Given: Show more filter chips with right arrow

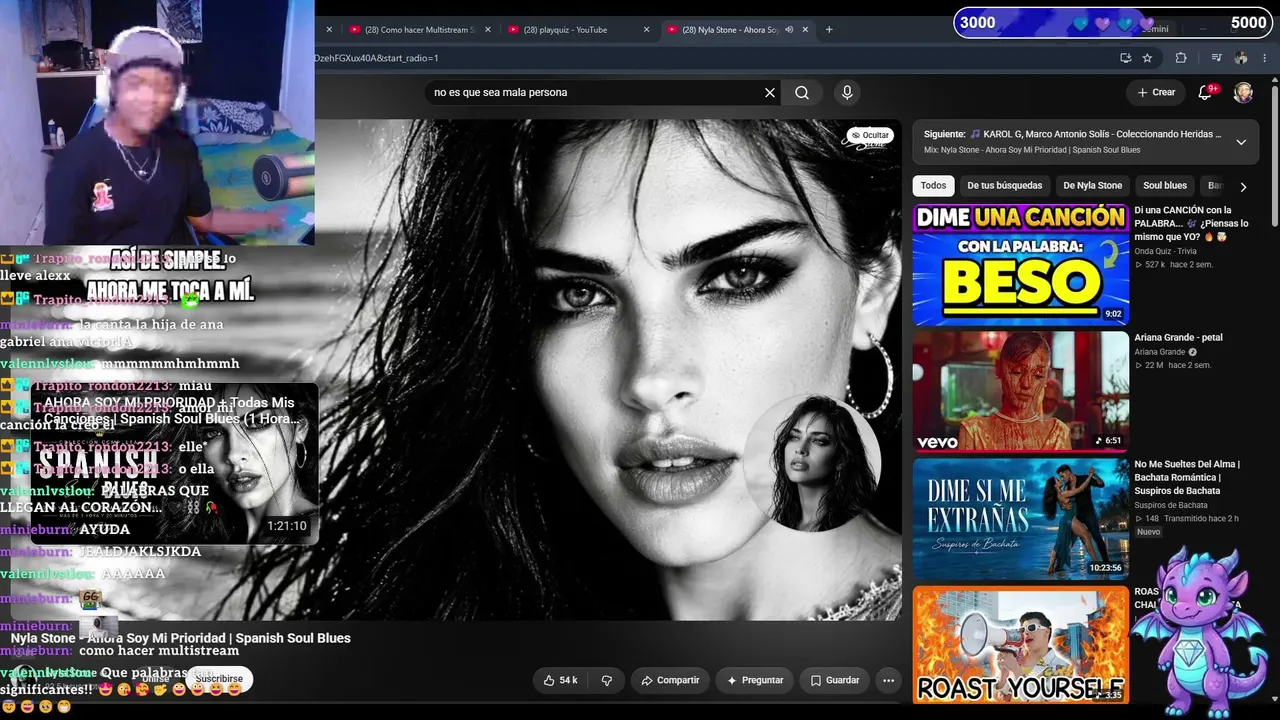Looking at the screenshot, I should [x=1243, y=186].
